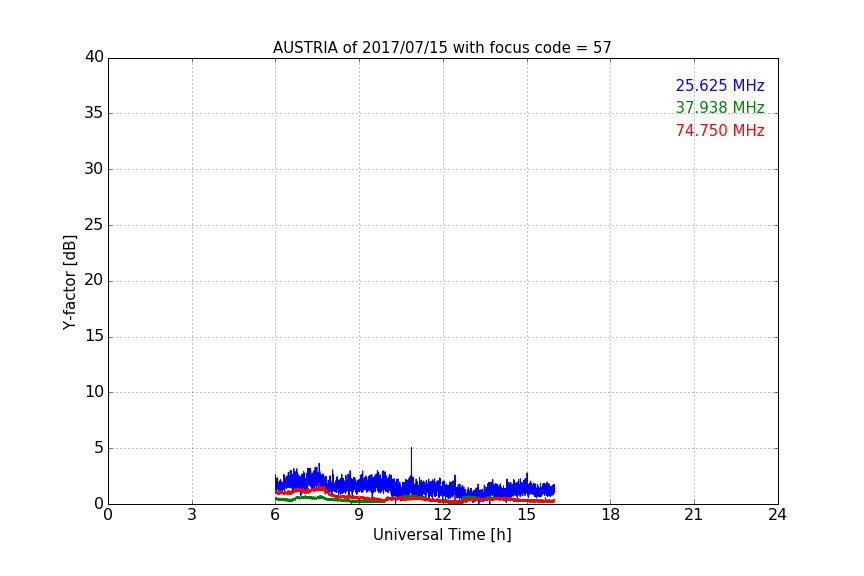Click the Universal Time [h] axis label
Viewport: 864px width, 576px height.
click(442, 535)
